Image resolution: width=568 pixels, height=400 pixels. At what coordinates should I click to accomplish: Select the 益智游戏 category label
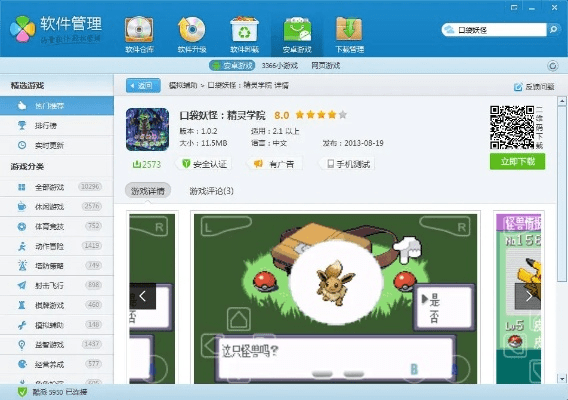49,345
